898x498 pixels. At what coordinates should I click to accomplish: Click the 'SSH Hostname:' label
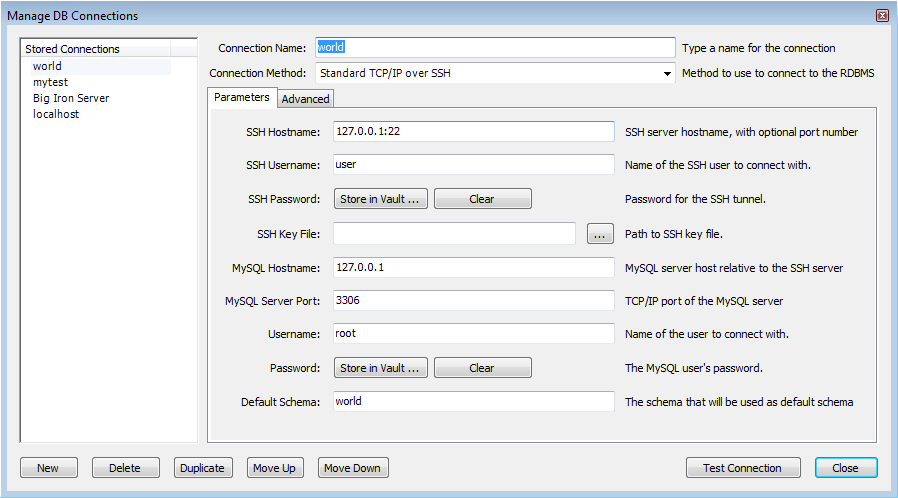coord(283,132)
